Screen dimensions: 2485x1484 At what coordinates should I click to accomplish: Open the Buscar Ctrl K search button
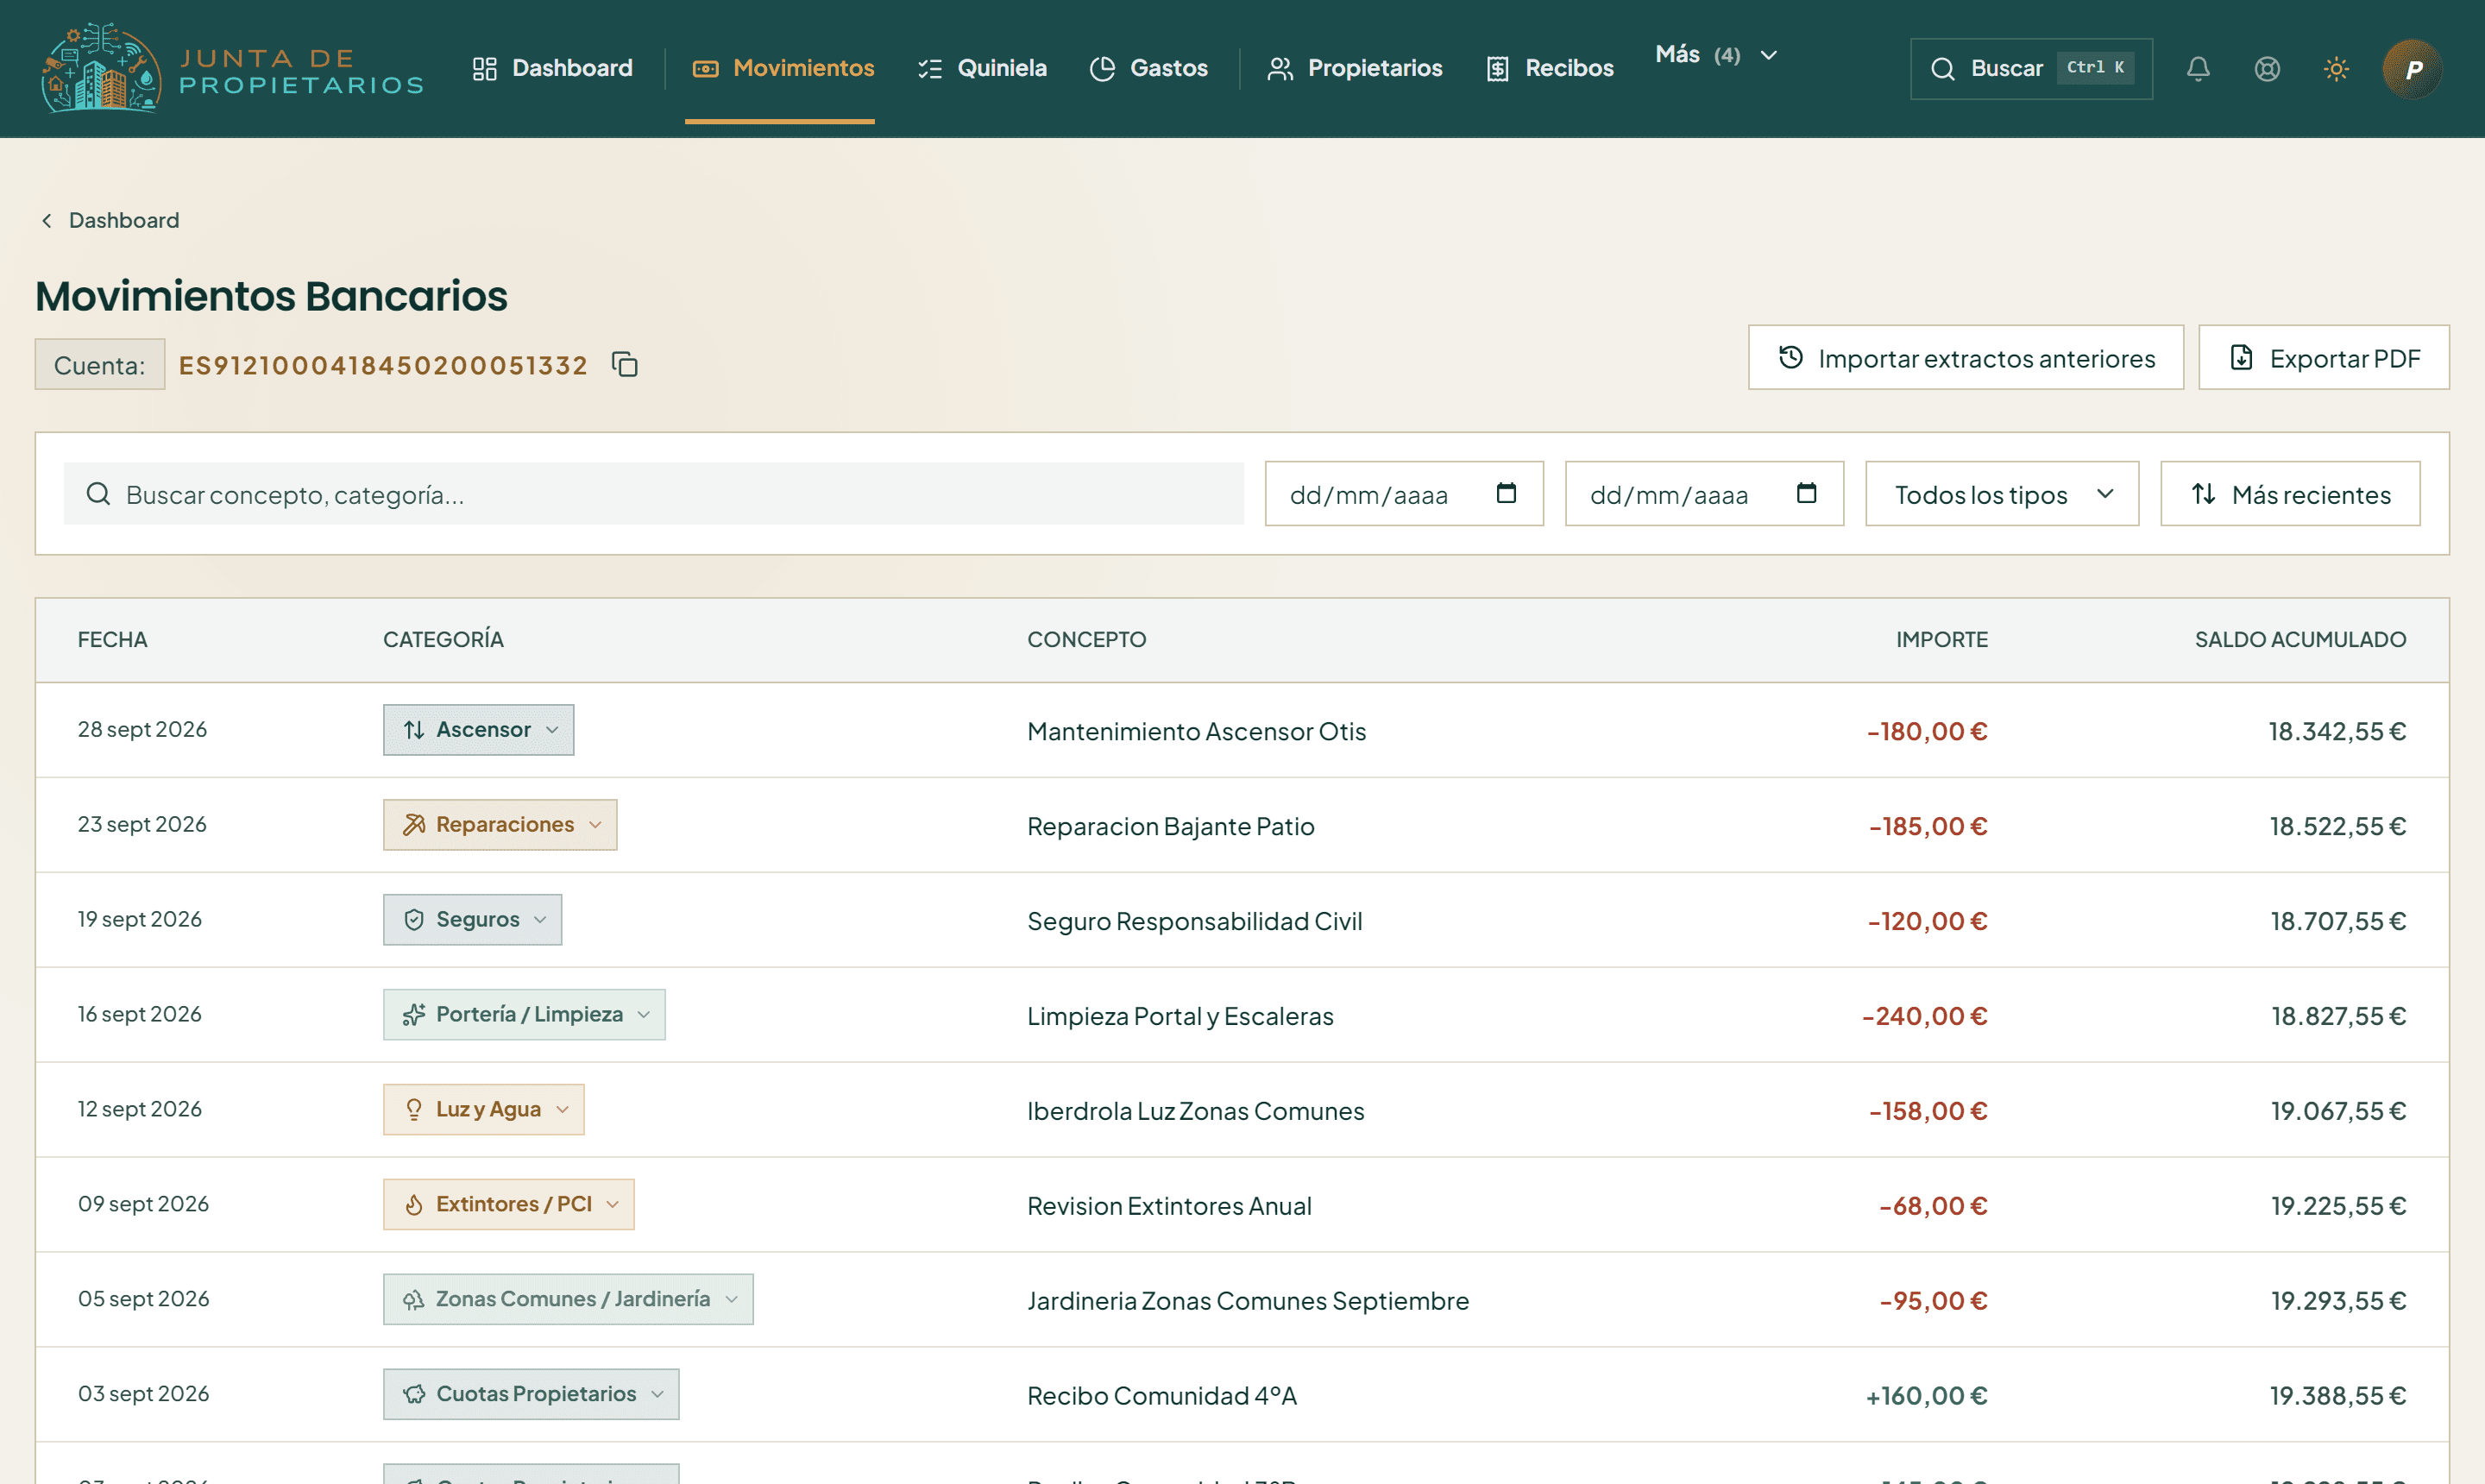pos(2031,69)
